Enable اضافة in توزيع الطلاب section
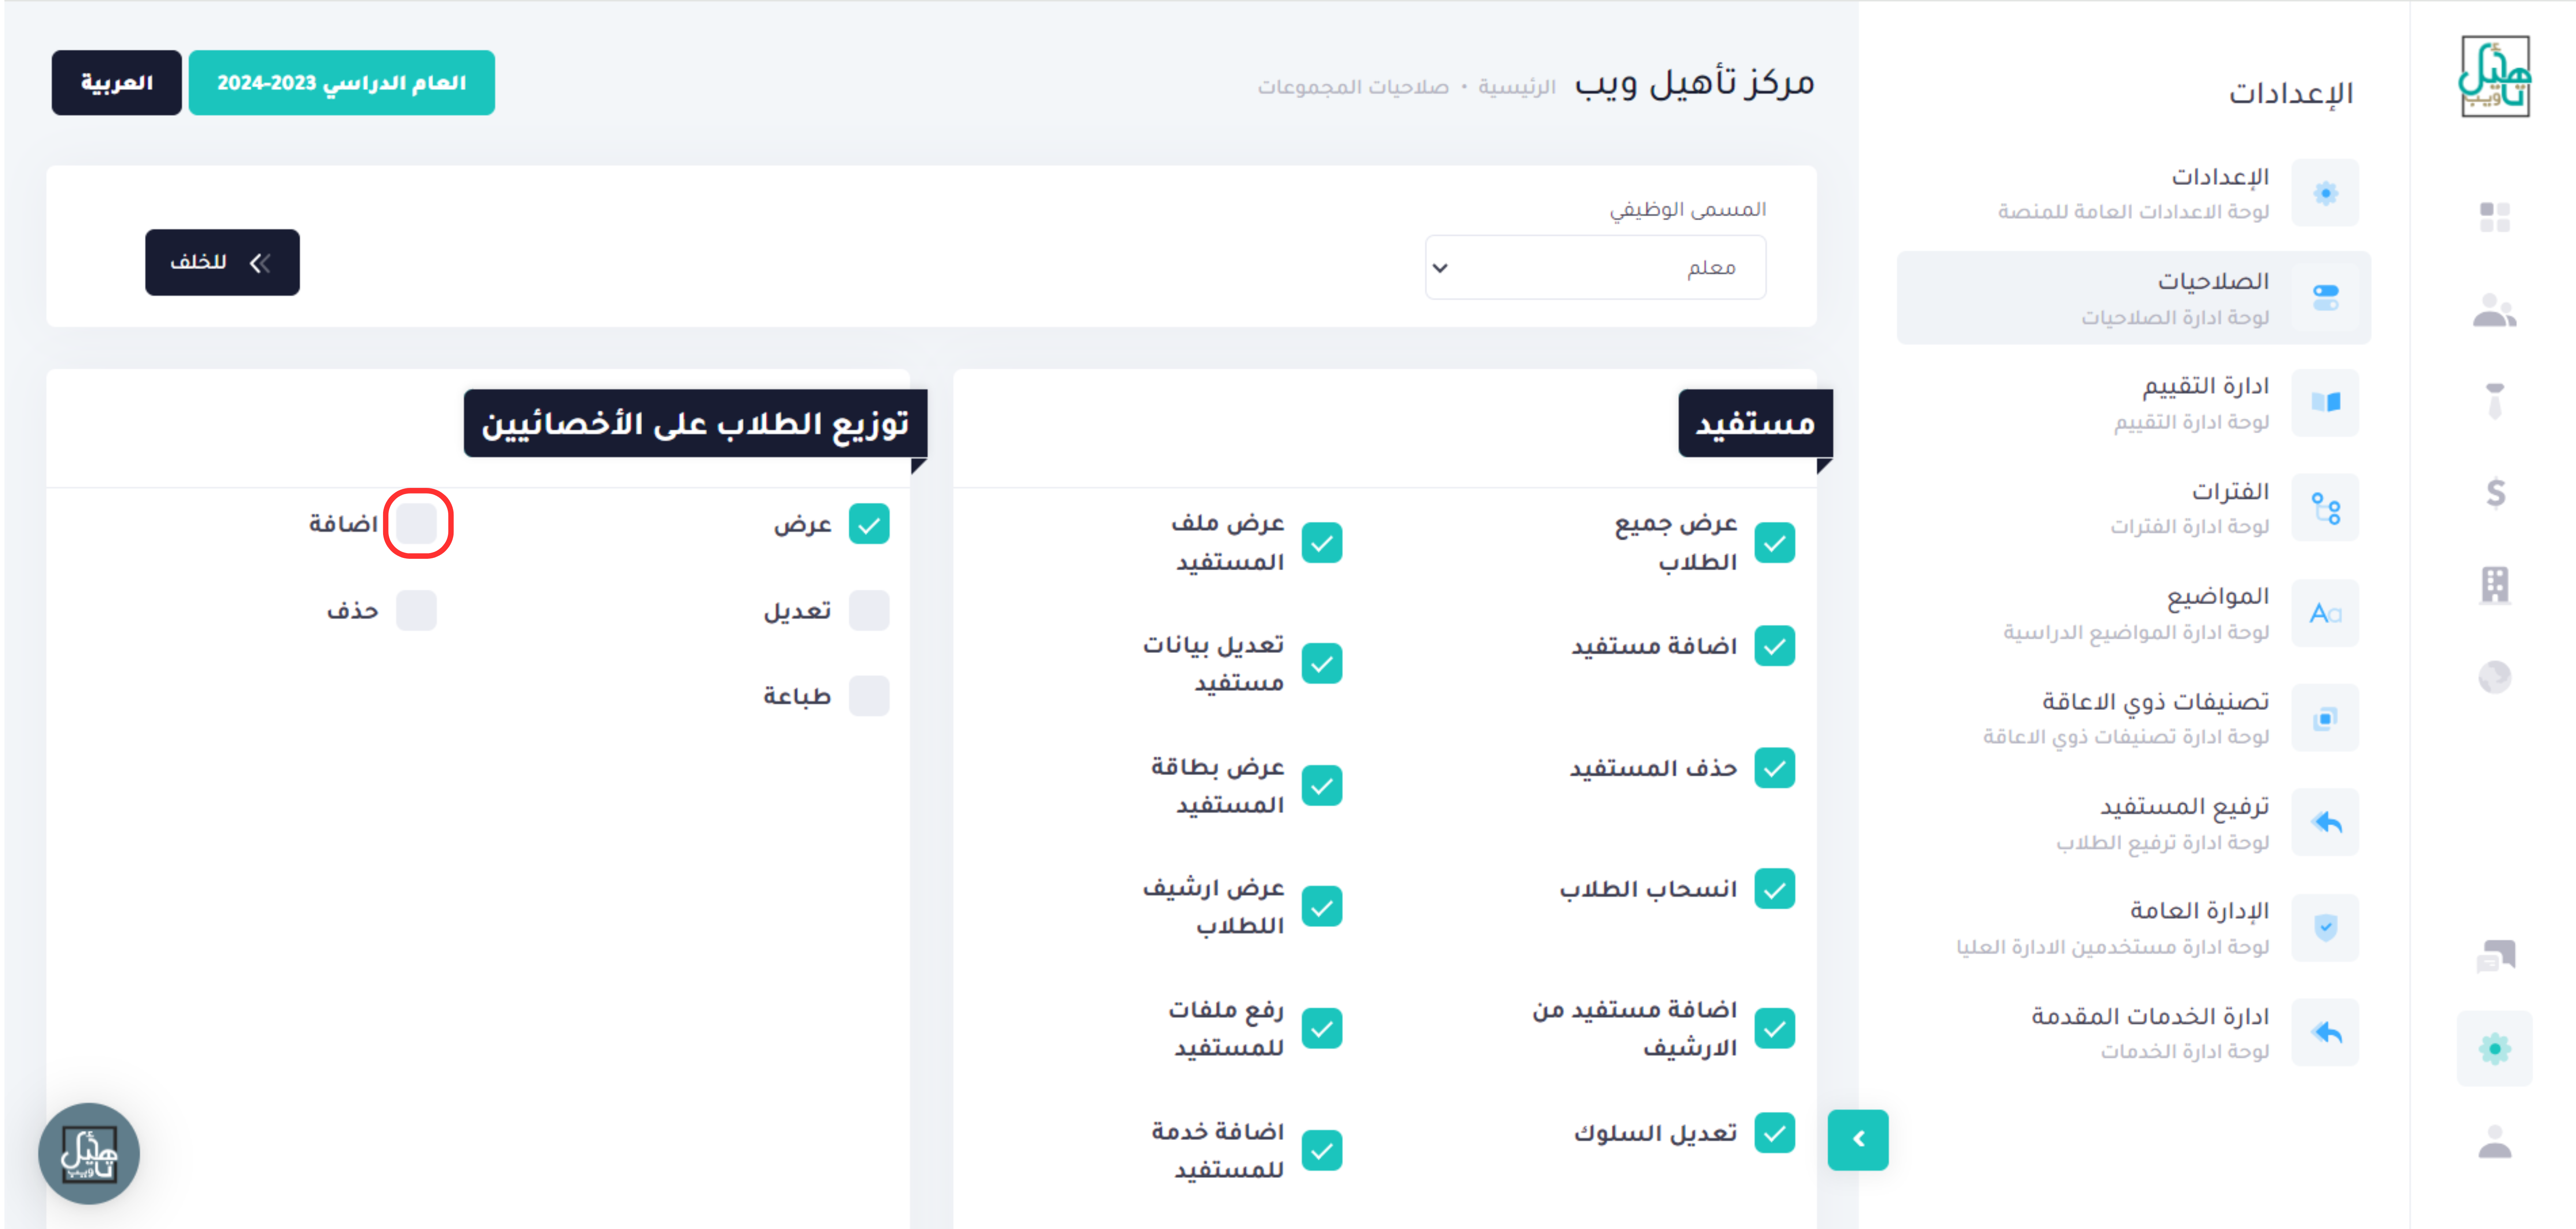The height and width of the screenshot is (1229, 2576). [x=416, y=524]
